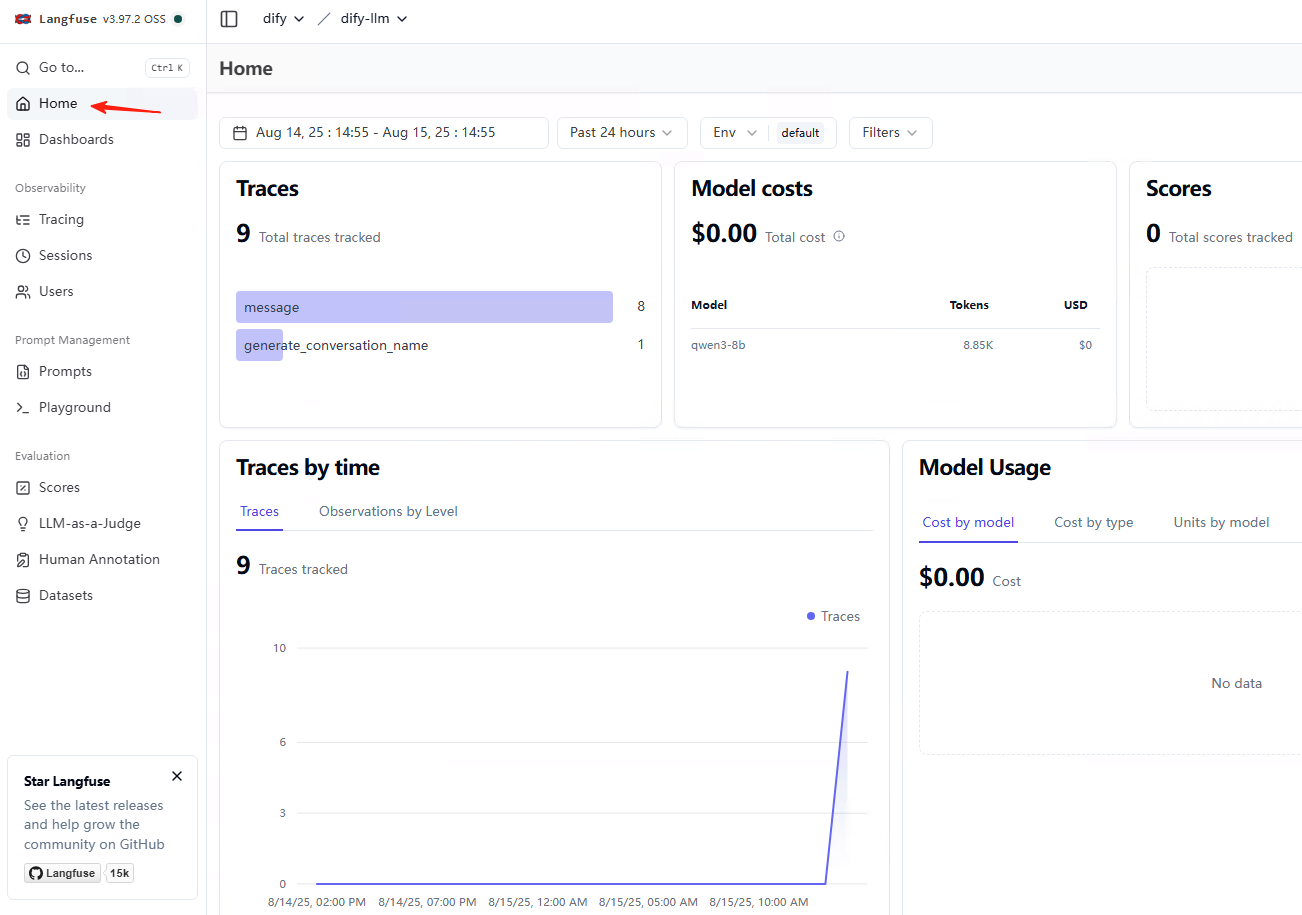Switch to Units by model tab
The width and height of the screenshot is (1302, 915).
pos(1221,522)
